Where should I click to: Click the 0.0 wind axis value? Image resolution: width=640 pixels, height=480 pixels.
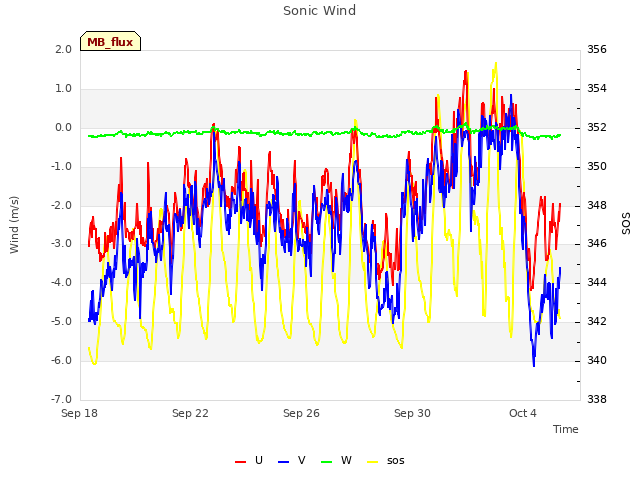coord(64,128)
